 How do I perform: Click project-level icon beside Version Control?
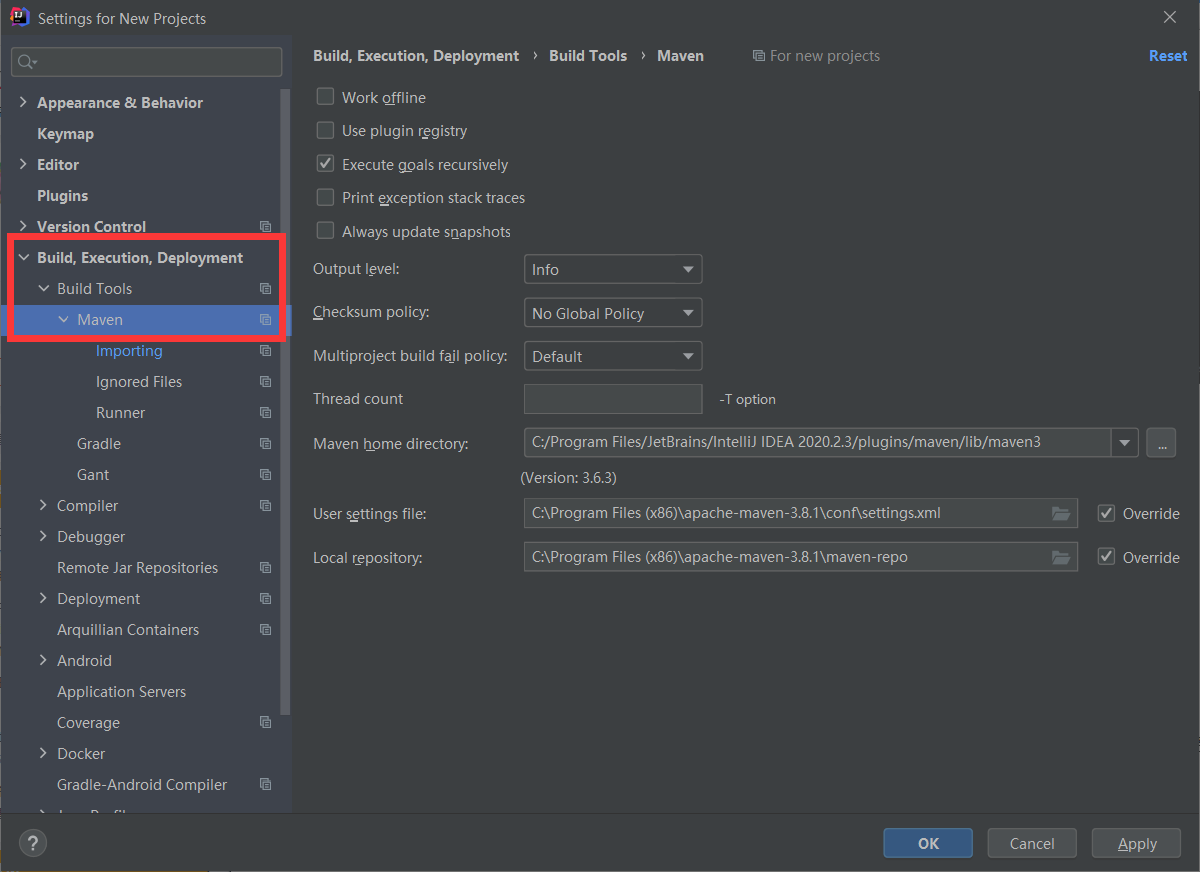265,227
